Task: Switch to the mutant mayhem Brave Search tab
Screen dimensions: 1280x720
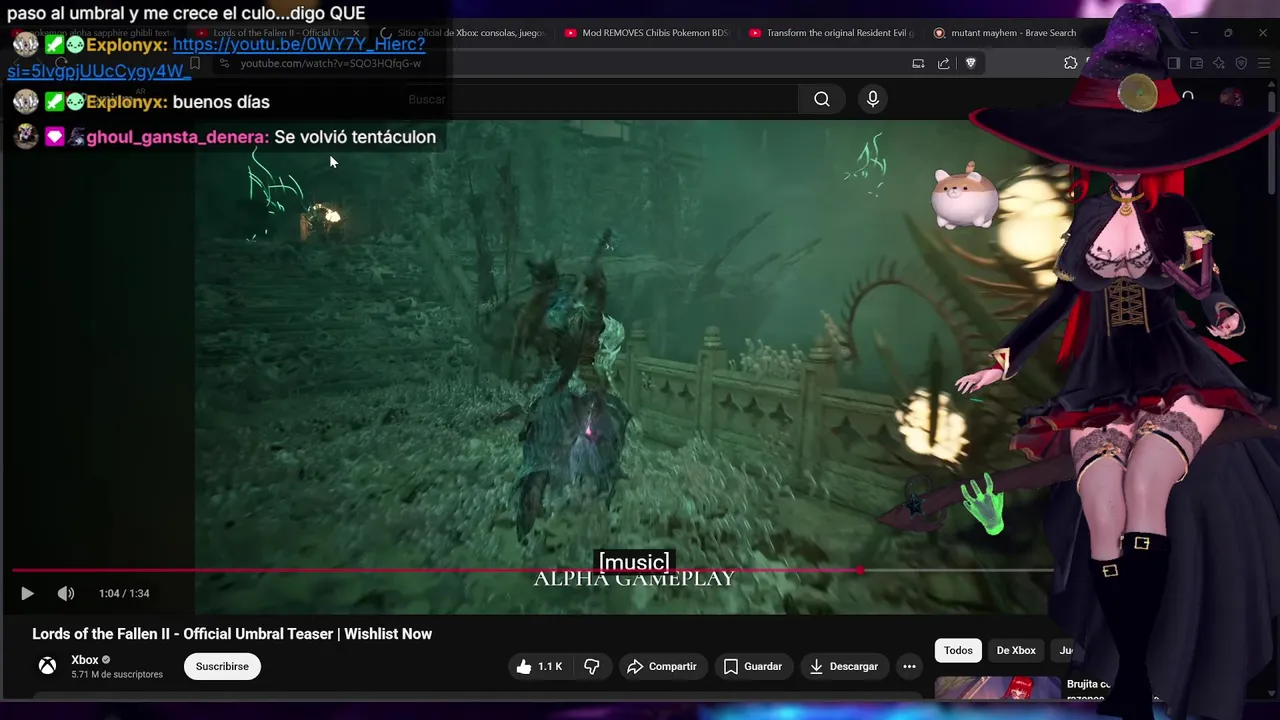Action: tap(1005, 33)
